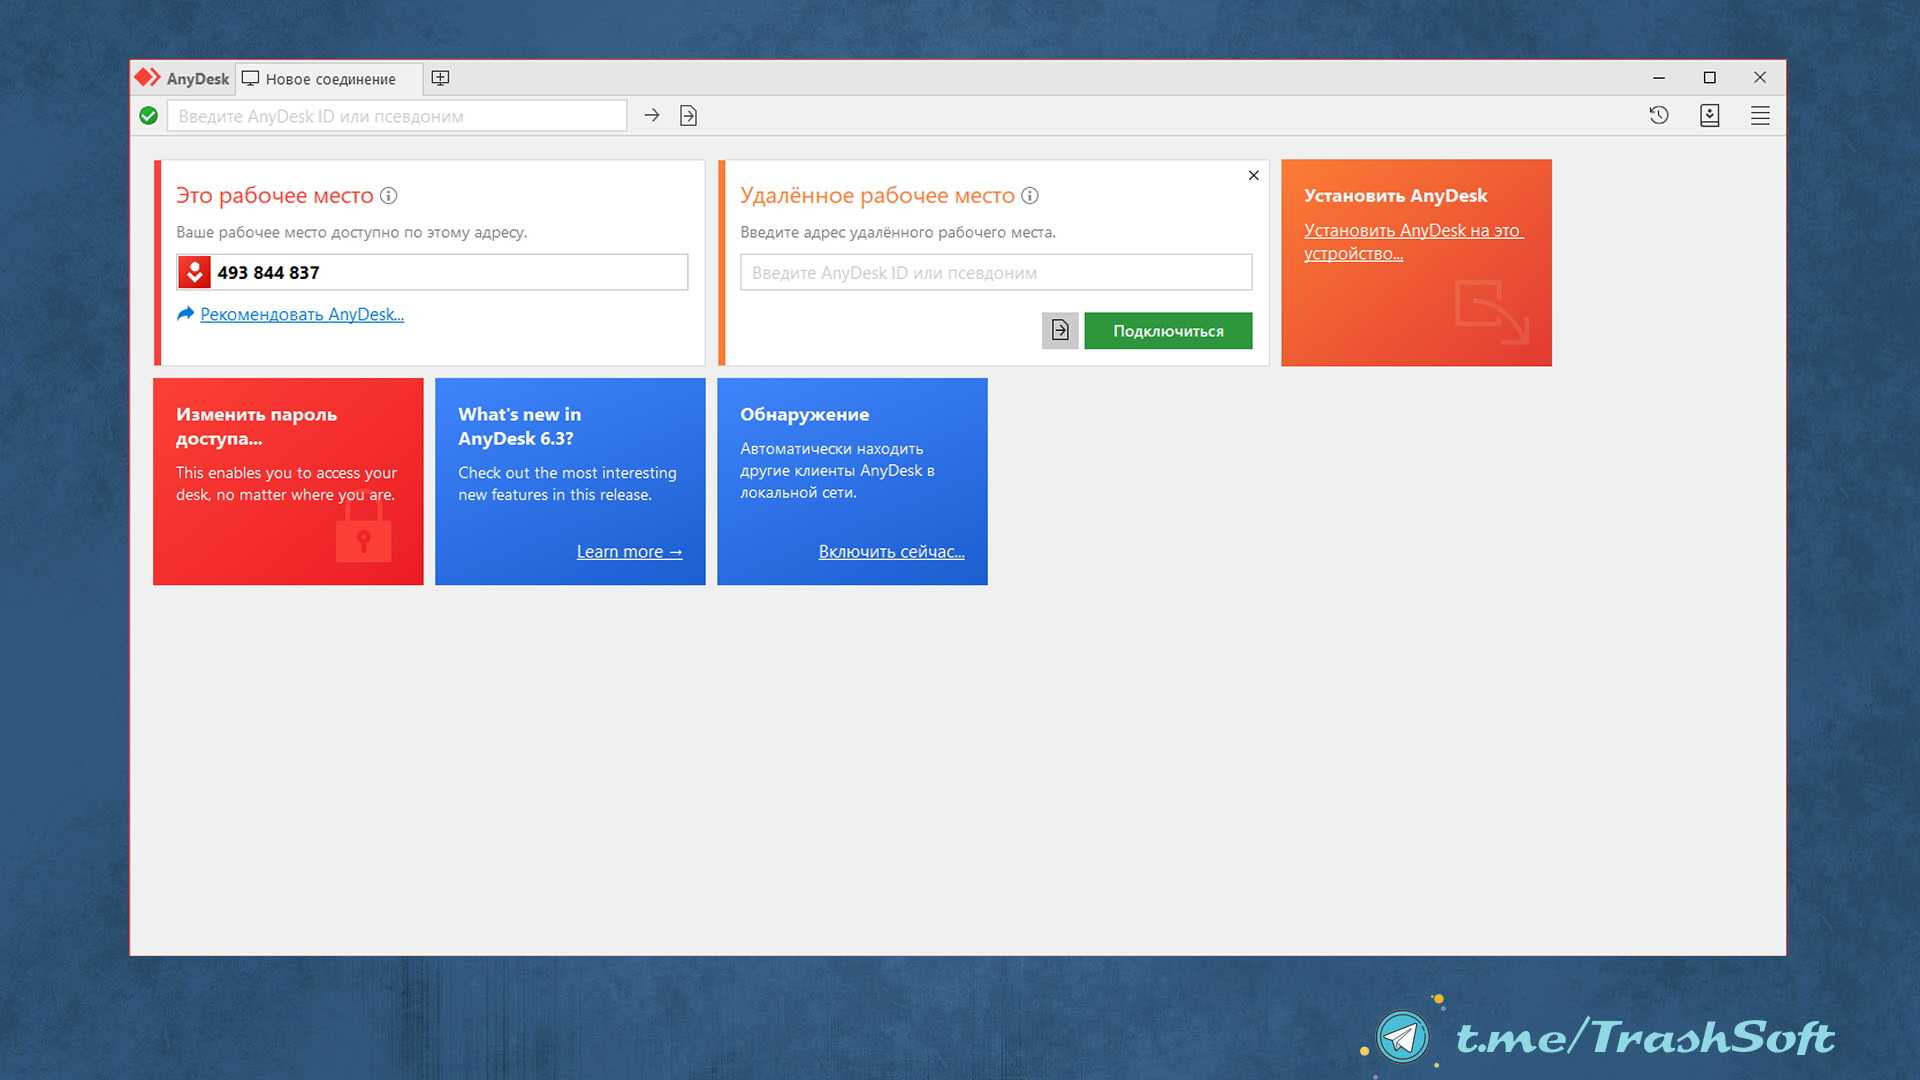Viewport: 1920px width, 1080px height.
Task: Click the blue share arrow icon
Action: click(x=185, y=314)
